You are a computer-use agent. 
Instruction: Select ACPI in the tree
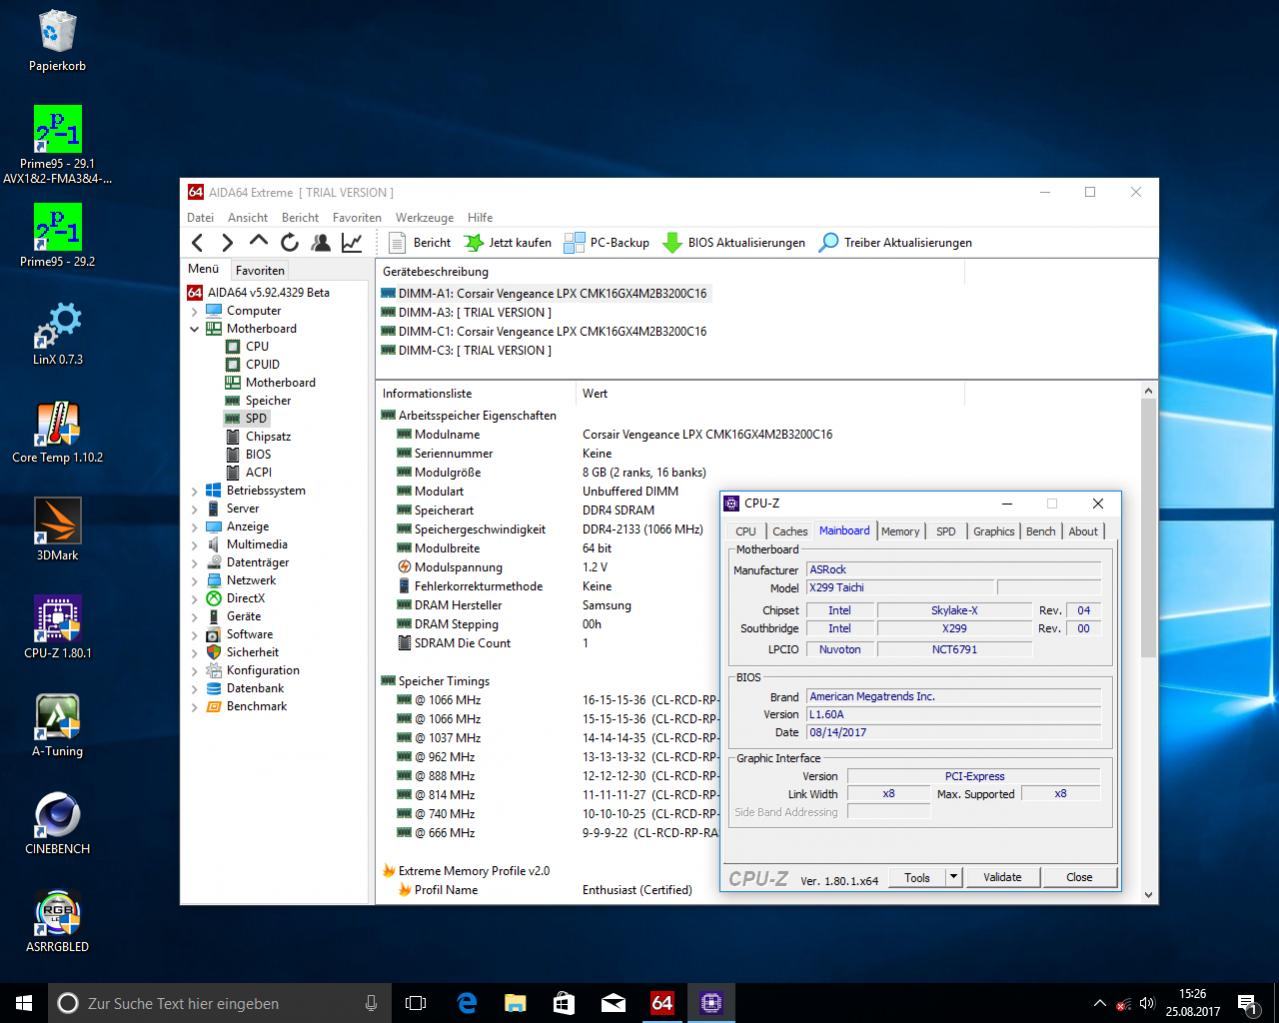pos(248,472)
